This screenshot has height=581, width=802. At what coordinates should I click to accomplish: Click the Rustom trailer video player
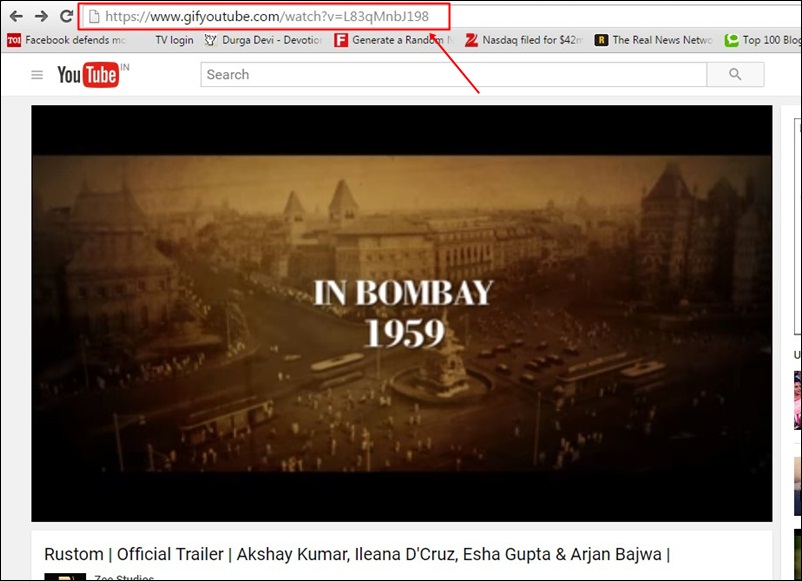[x=402, y=314]
